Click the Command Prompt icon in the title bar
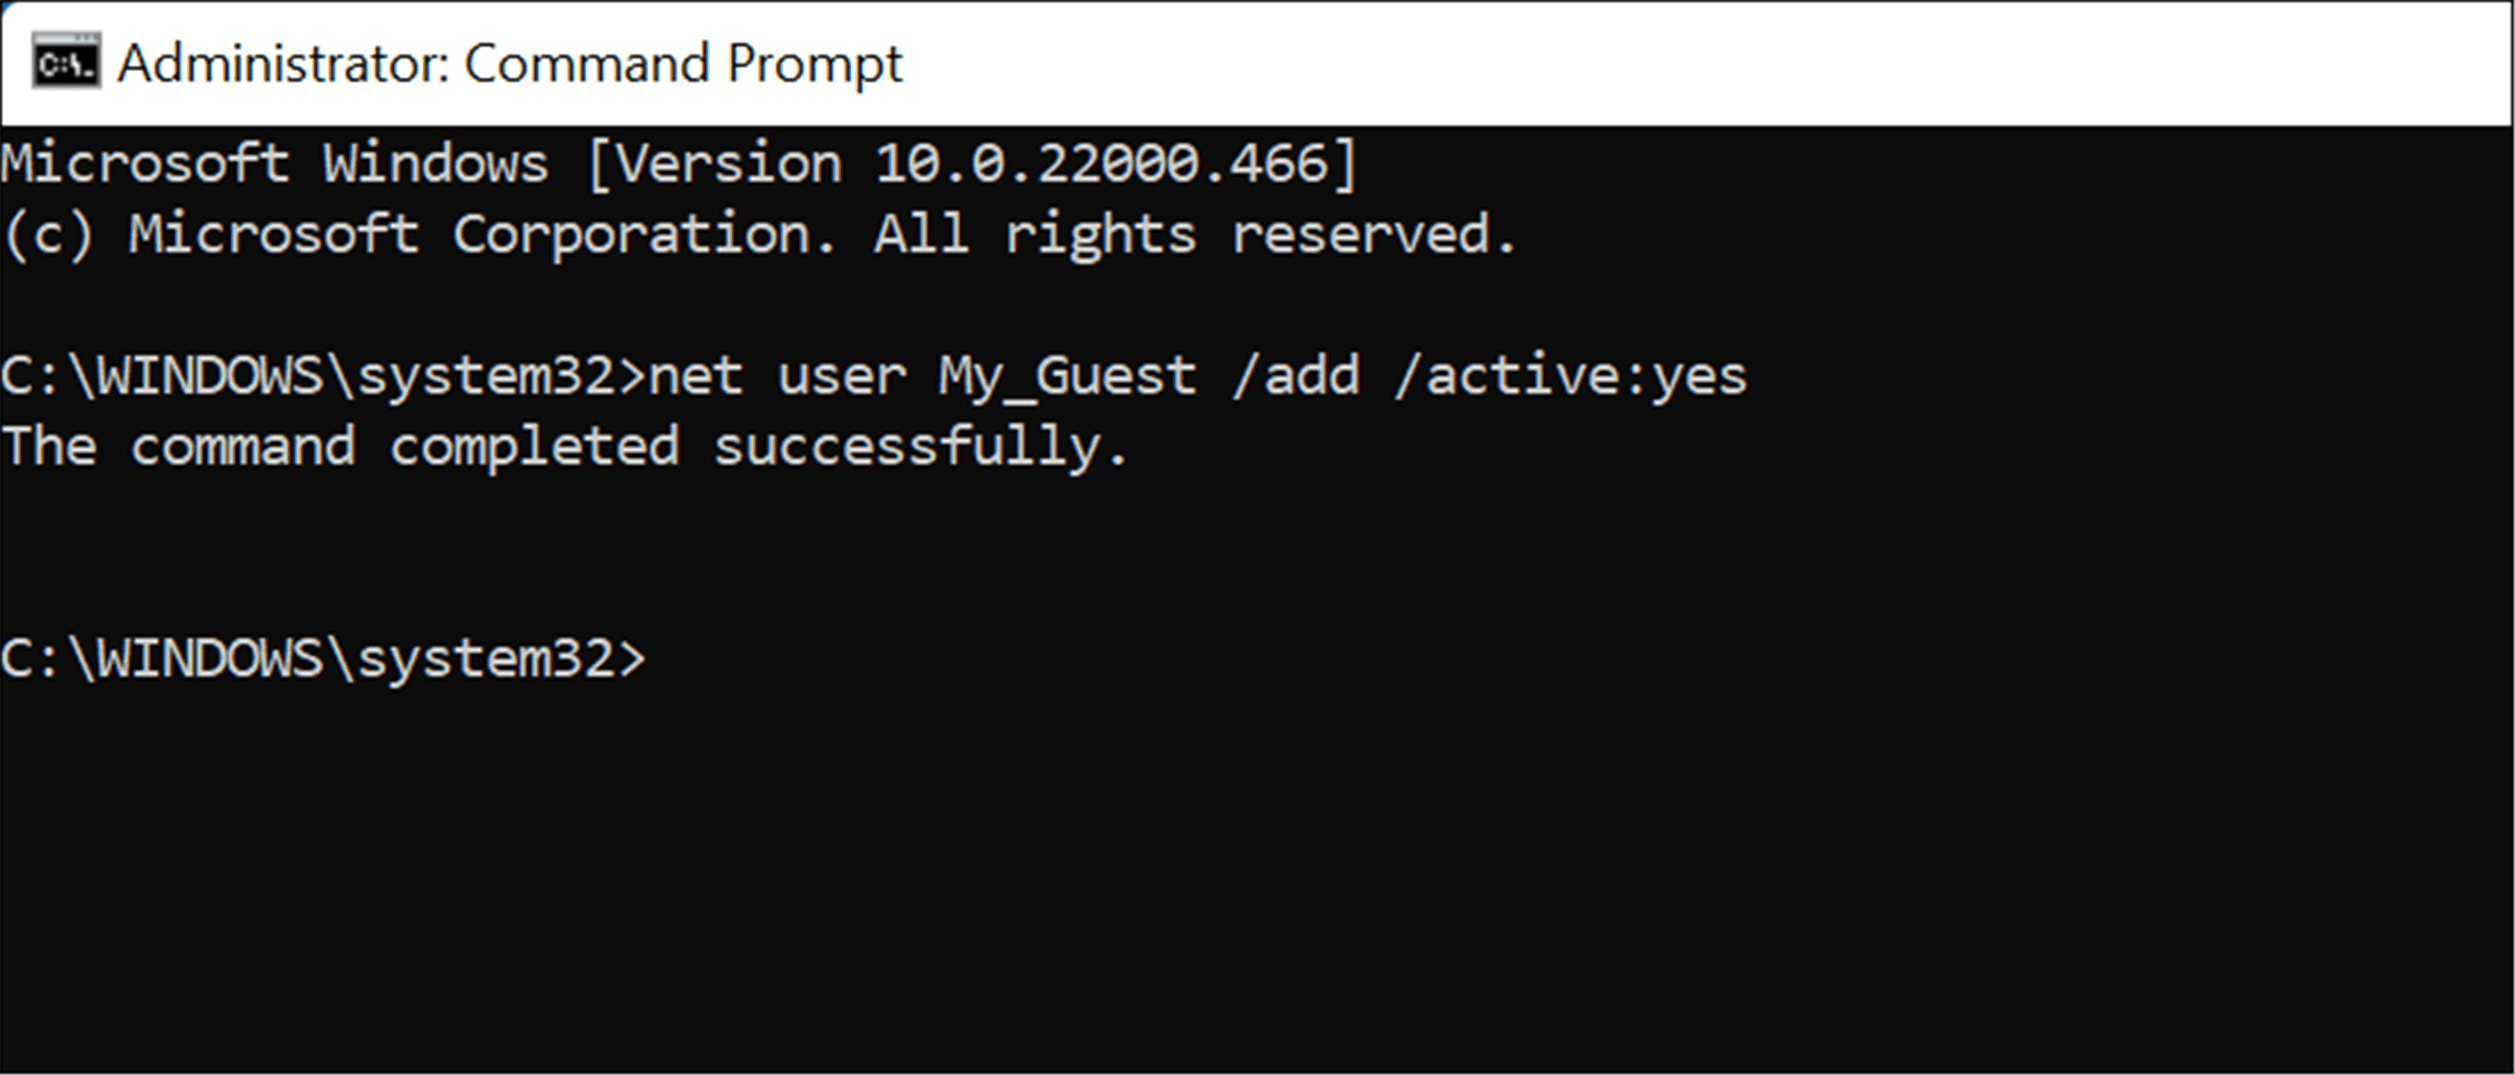The height and width of the screenshot is (1075, 2515). 66,63
